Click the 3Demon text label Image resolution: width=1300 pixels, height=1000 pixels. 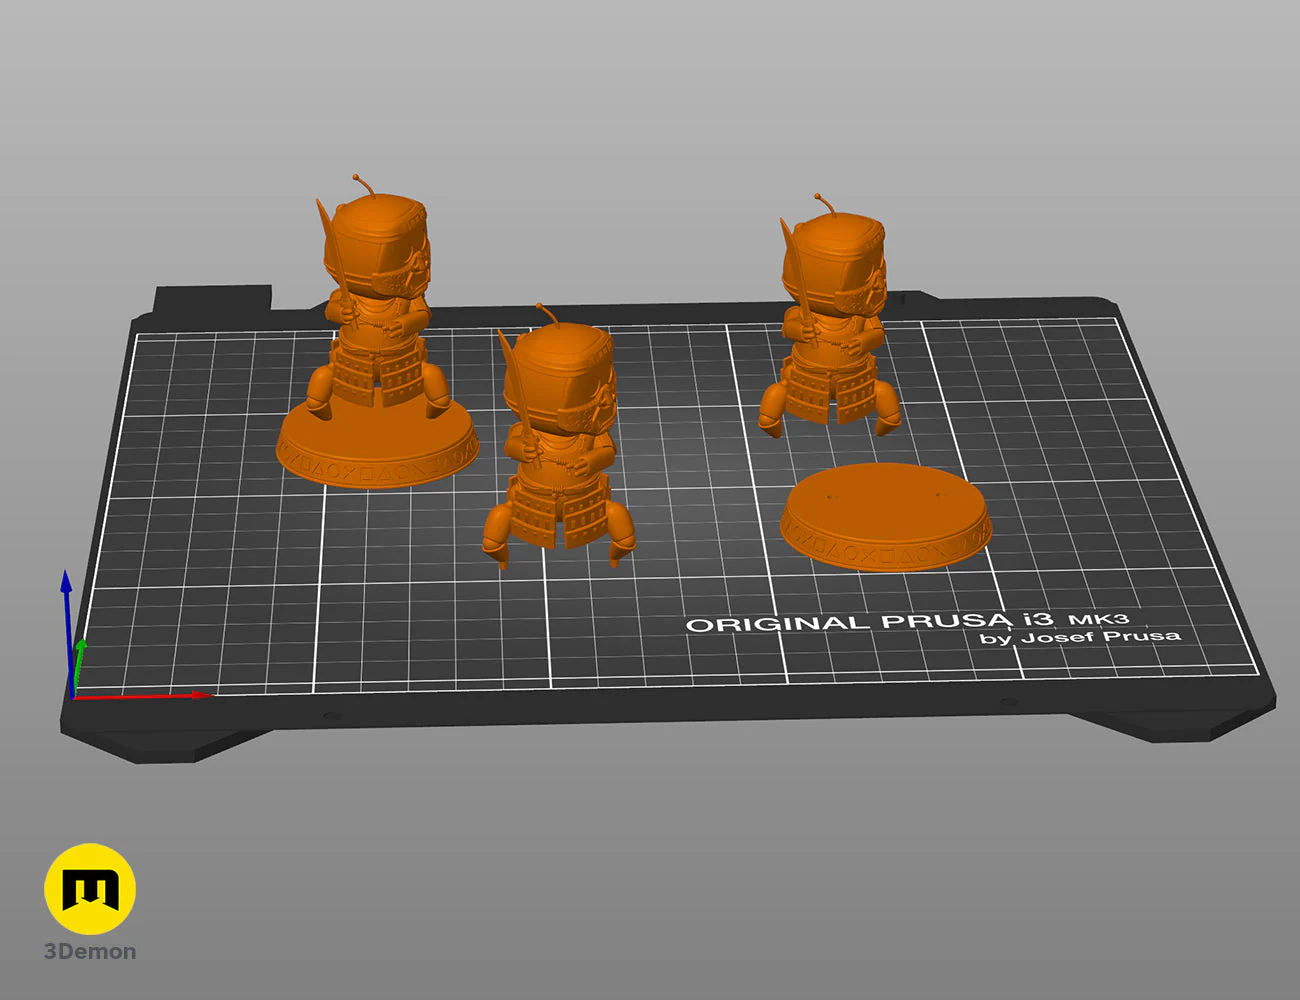(x=90, y=951)
